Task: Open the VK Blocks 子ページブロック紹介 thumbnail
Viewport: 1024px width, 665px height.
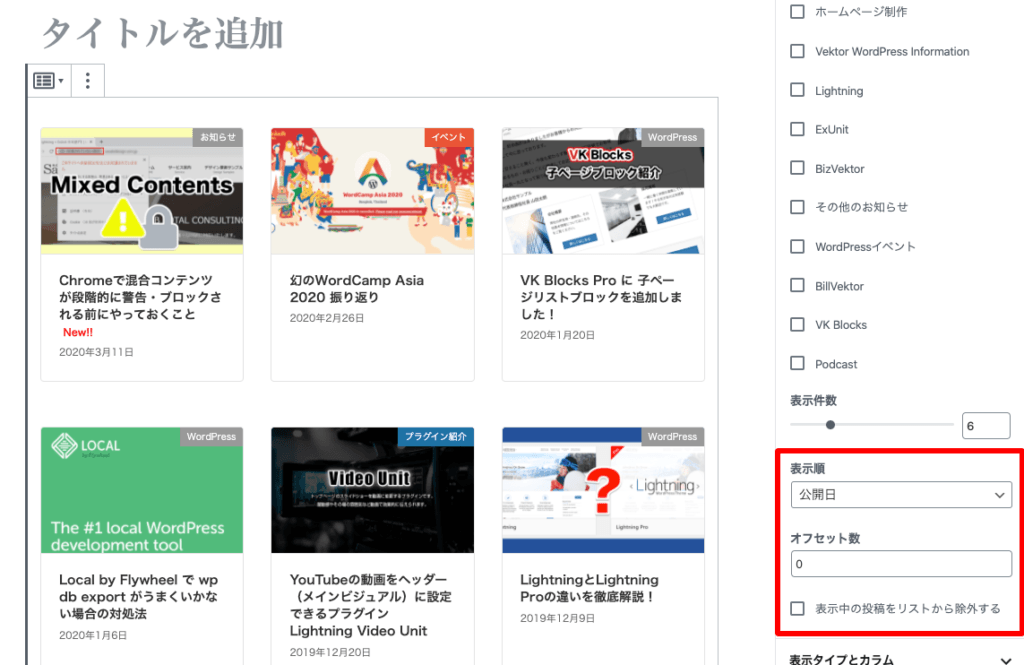Action: pyautogui.click(x=603, y=191)
